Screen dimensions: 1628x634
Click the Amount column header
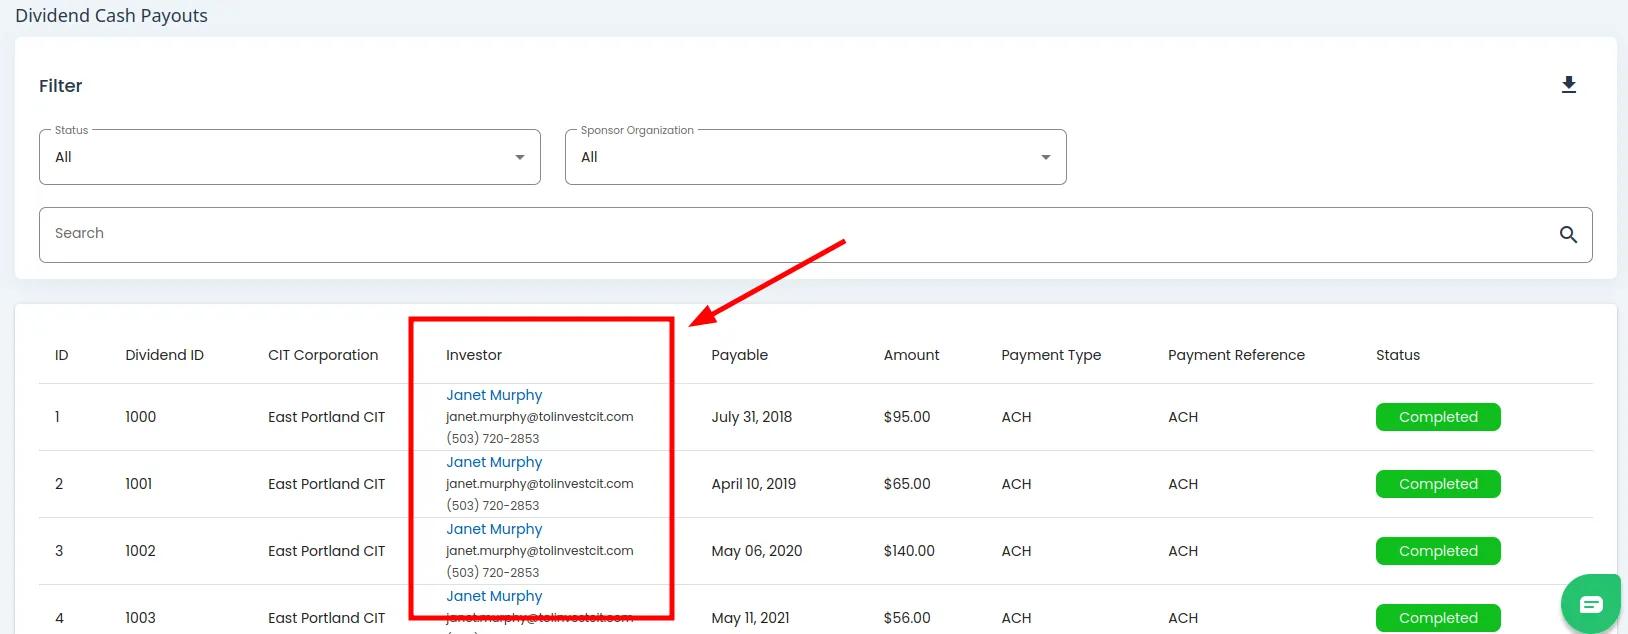pos(911,355)
